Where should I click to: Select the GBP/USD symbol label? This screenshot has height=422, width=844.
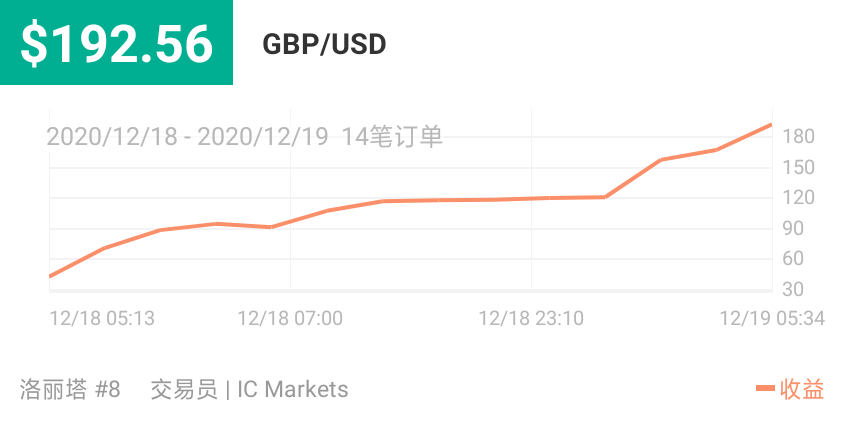pos(324,45)
